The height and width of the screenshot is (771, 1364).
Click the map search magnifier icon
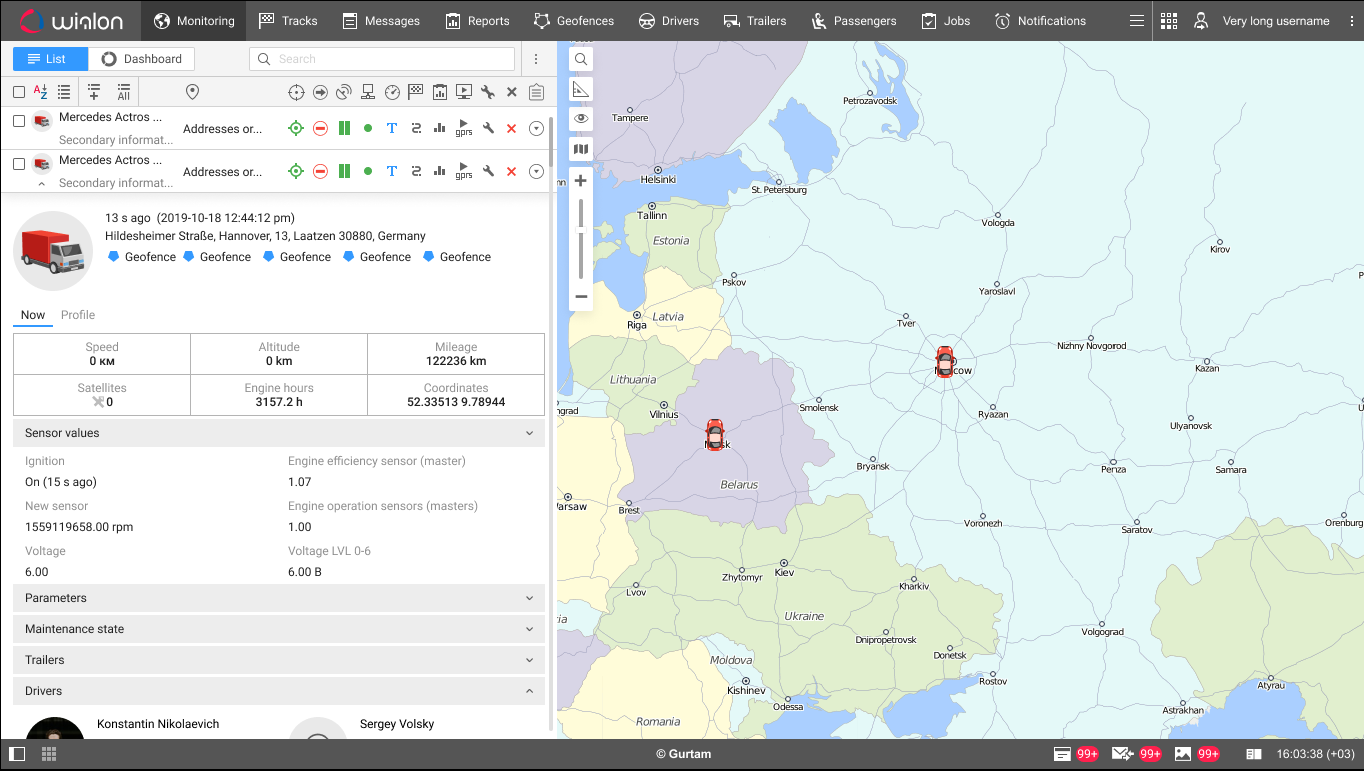[x=581, y=60]
